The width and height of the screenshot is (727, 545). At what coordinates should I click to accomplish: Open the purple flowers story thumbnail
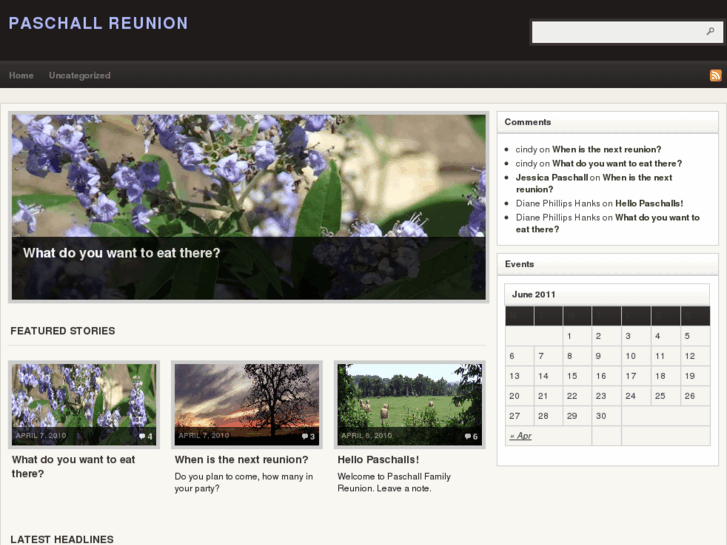pyautogui.click(x=84, y=404)
